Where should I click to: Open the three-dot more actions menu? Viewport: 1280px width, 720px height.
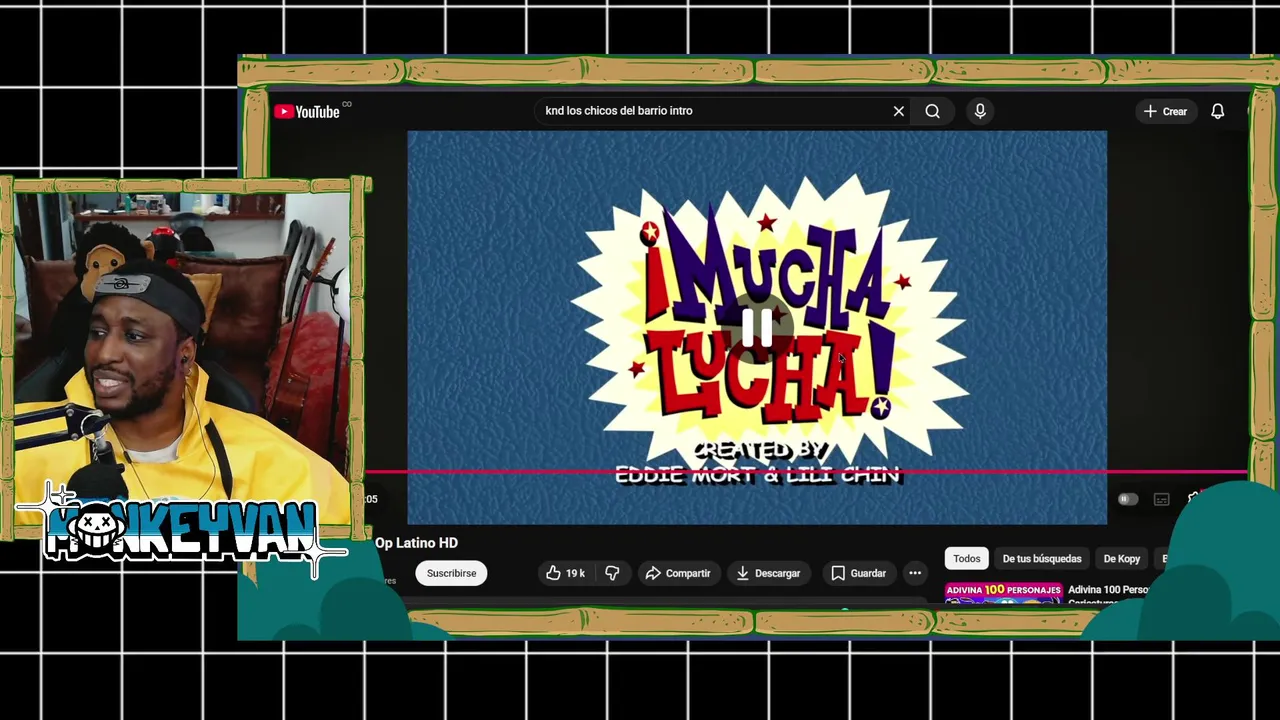[x=914, y=573]
